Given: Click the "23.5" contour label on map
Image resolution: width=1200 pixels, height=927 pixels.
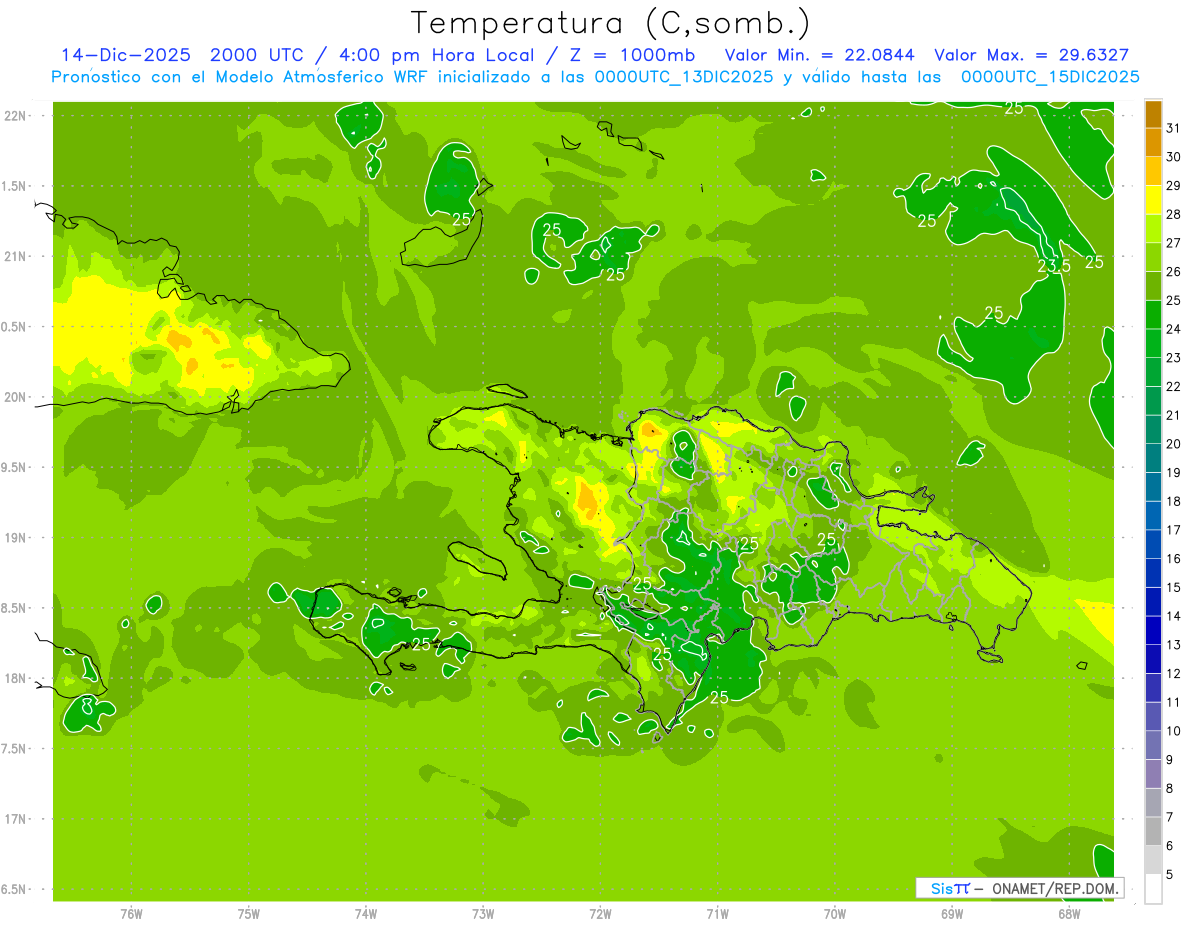Looking at the screenshot, I should [x=1054, y=266].
